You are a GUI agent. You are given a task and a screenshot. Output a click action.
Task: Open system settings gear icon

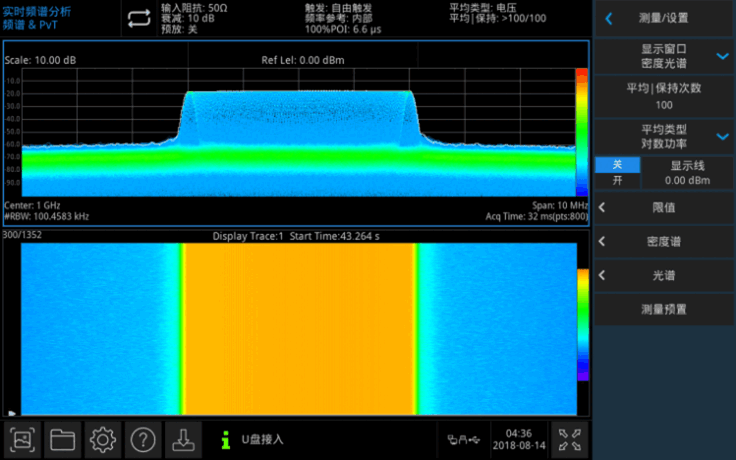point(103,440)
